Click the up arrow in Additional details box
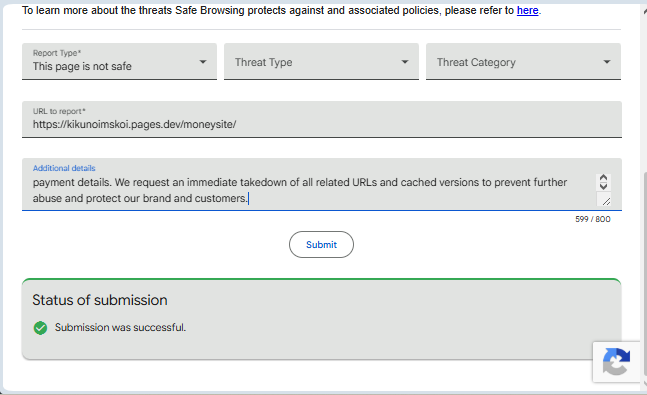The height and width of the screenshot is (395, 647). 603,177
